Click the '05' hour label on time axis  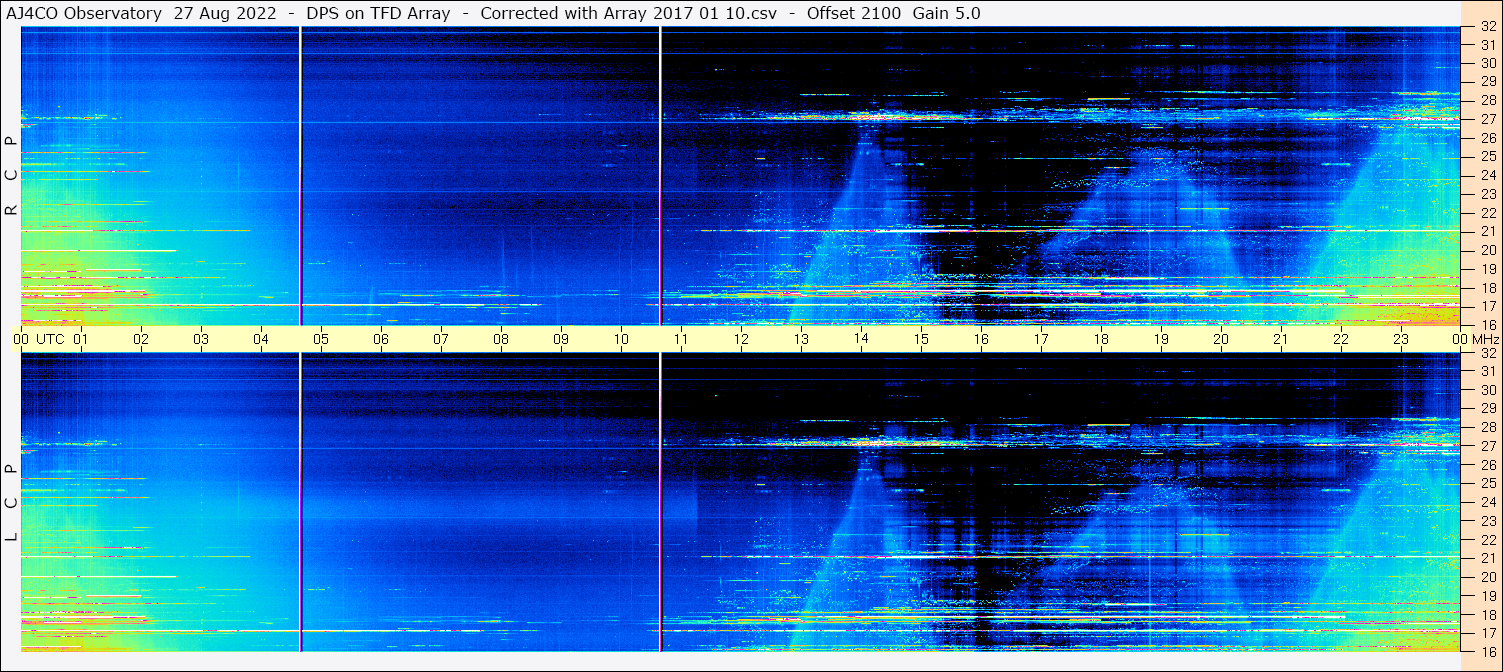pos(321,339)
